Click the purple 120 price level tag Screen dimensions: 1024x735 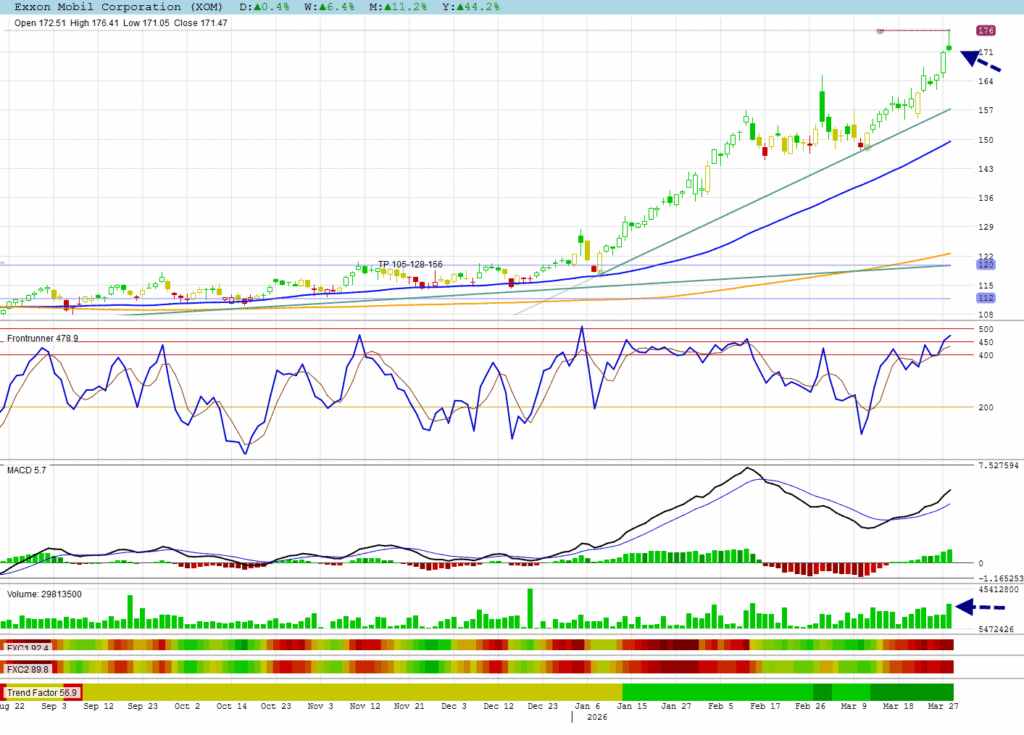click(985, 265)
